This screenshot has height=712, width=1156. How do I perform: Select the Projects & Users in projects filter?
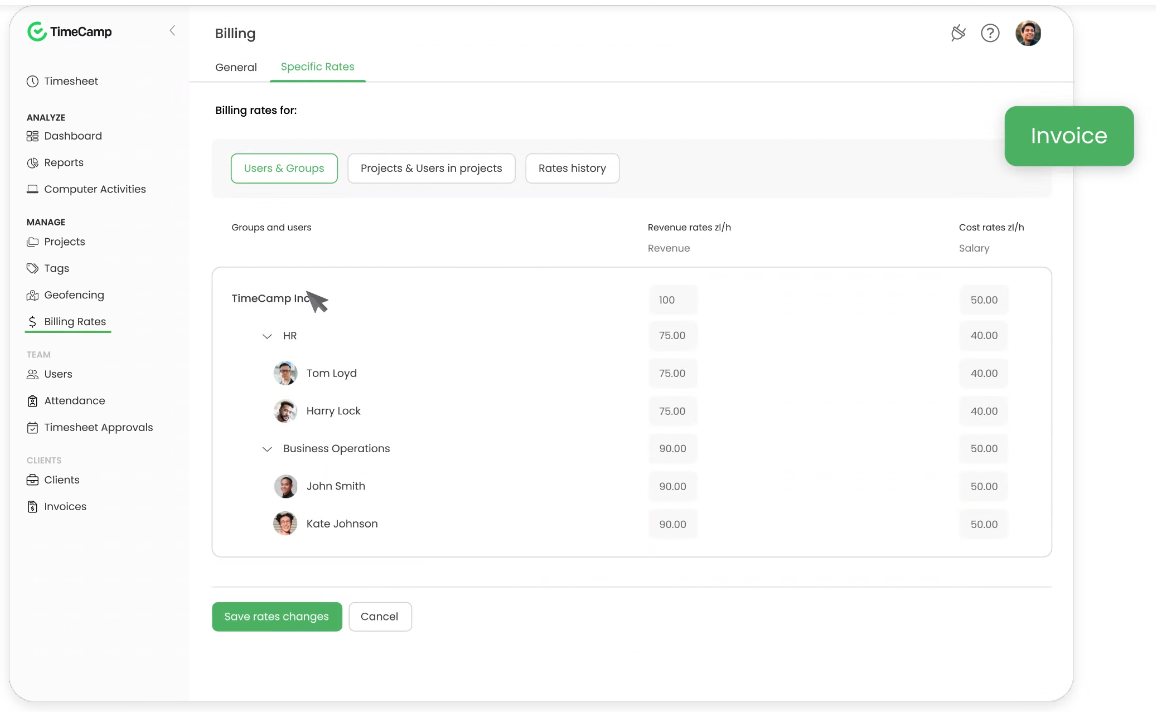pyautogui.click(x=431, y=168)
